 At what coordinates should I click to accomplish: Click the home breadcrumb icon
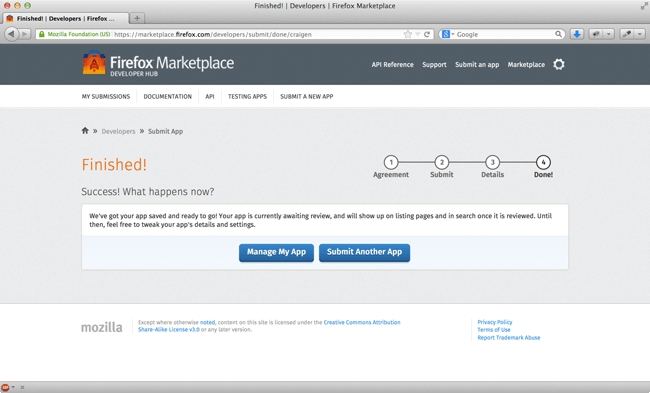(x=85, y=131)
